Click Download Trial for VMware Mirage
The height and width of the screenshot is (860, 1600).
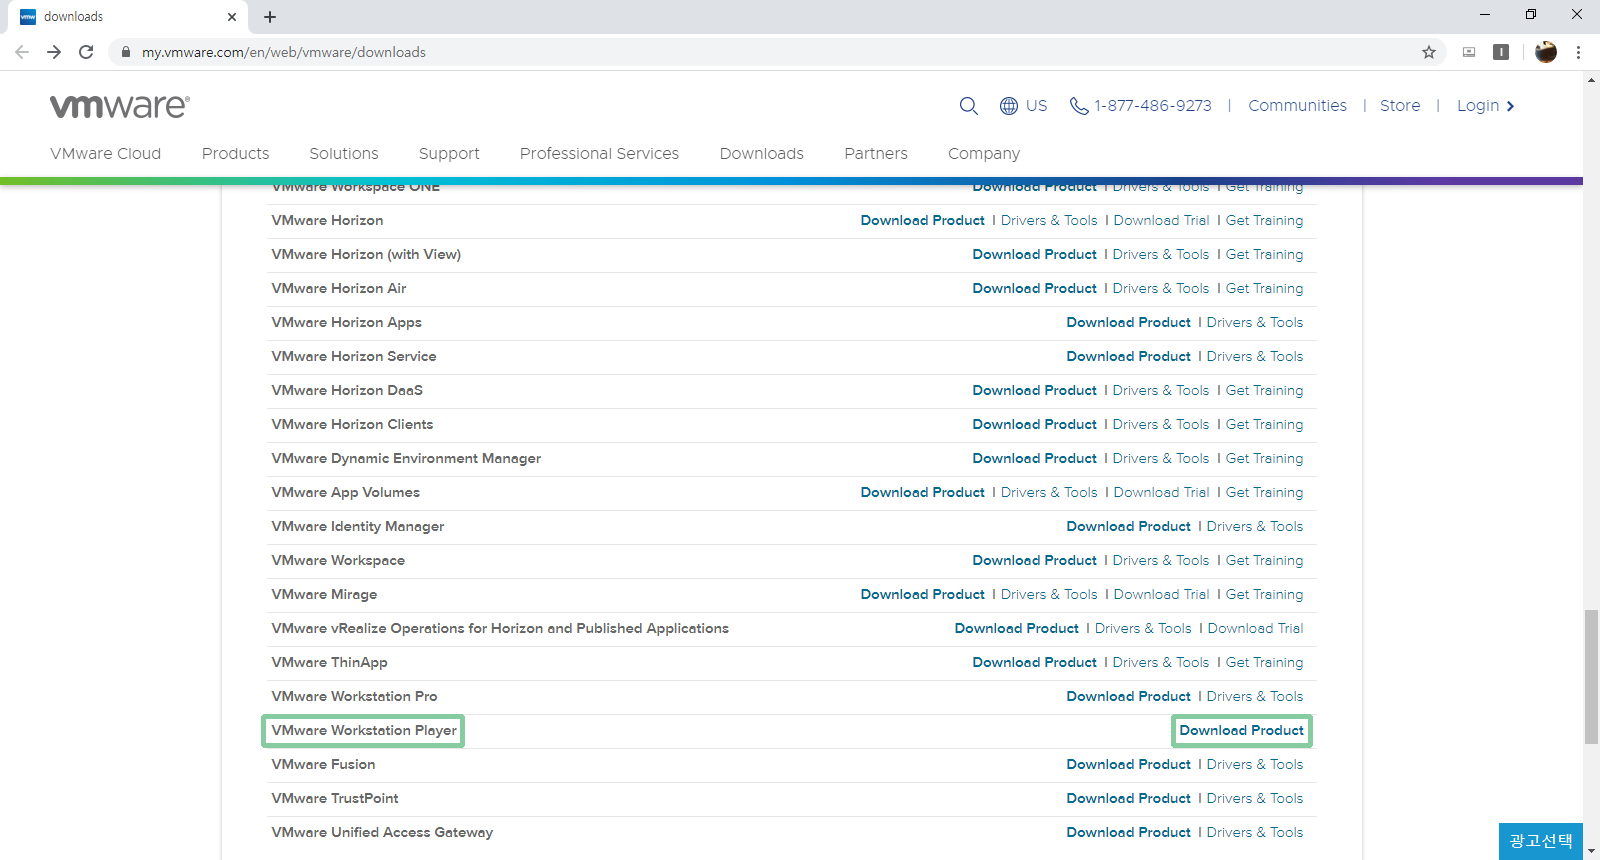(1161, 594)
